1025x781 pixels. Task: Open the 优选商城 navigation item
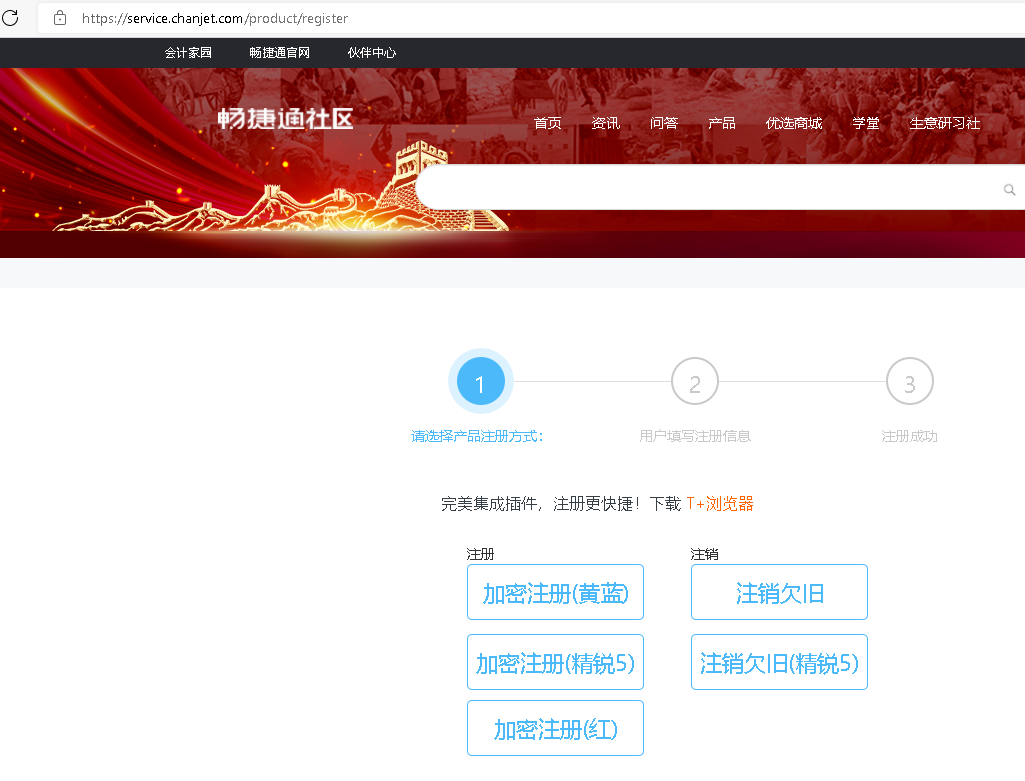pyautogui.click(x=794, y=123)
